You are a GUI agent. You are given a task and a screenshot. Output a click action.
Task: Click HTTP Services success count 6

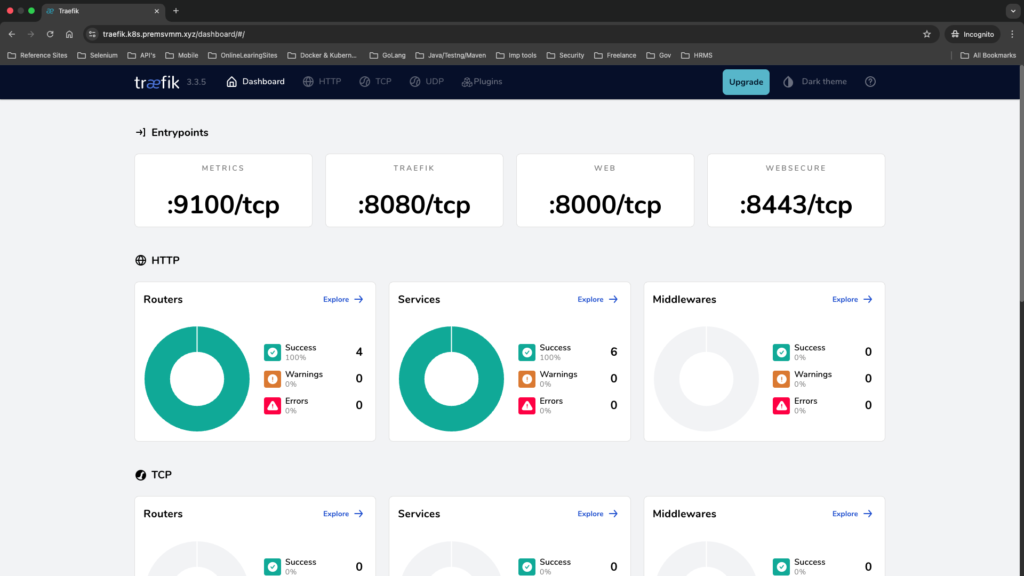point(614,352)
